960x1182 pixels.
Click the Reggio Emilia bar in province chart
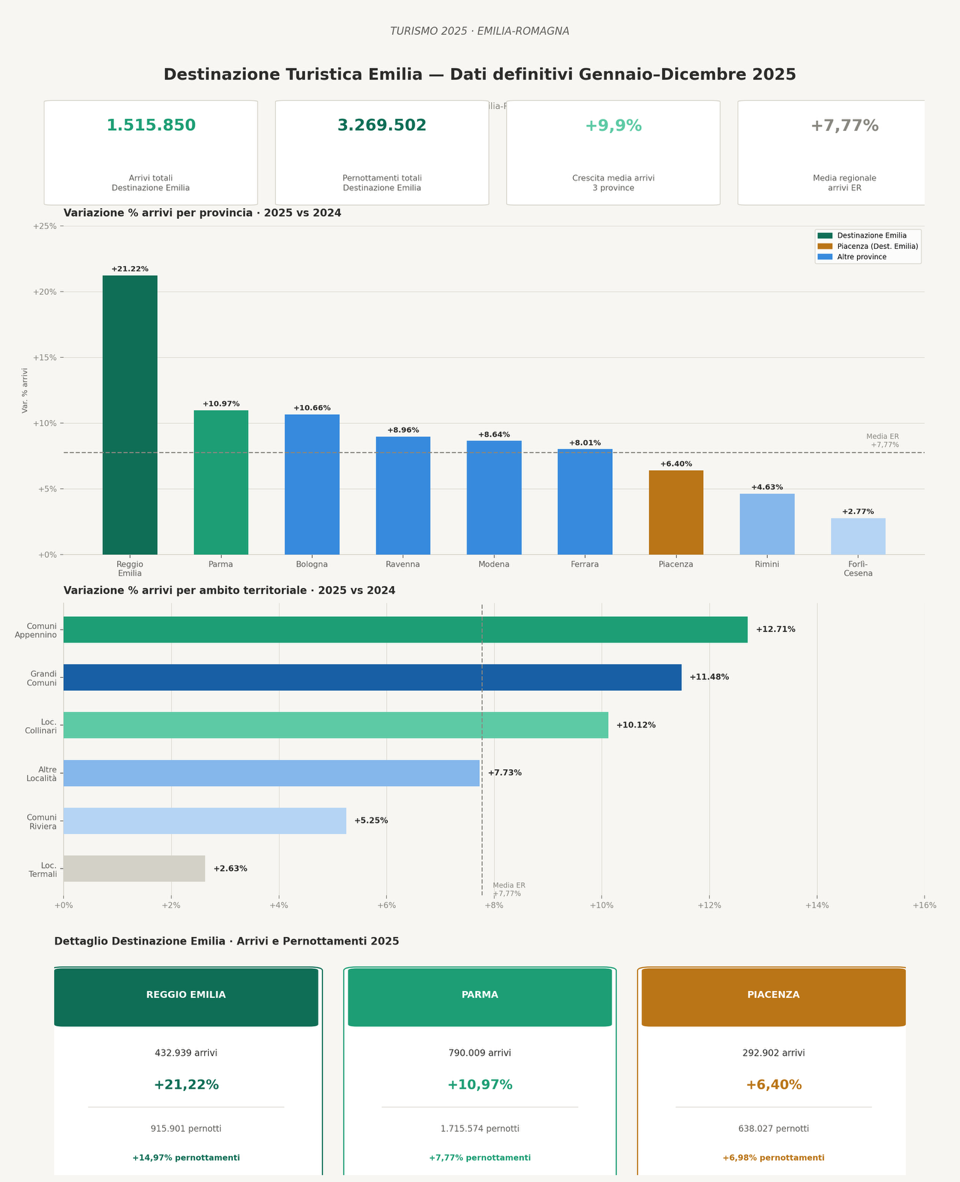[130, 415]
